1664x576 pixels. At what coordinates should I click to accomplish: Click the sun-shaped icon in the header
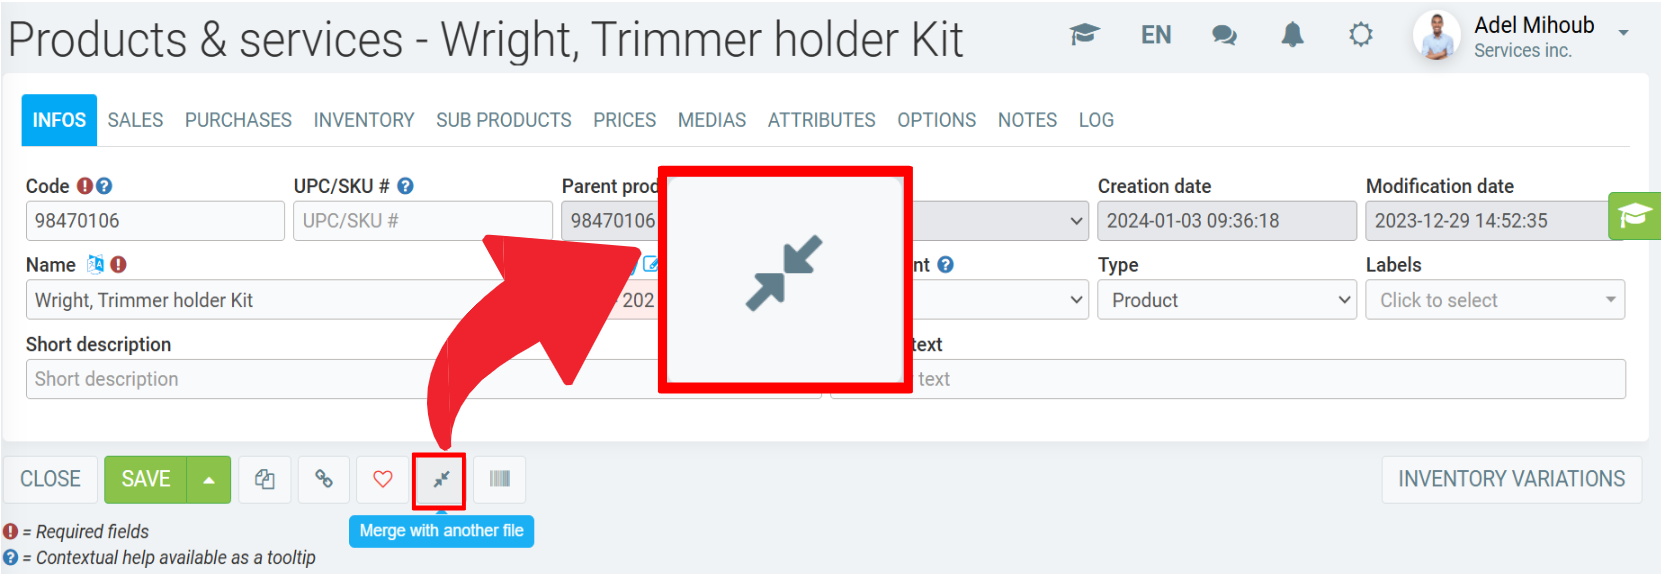pos(1361,36)
